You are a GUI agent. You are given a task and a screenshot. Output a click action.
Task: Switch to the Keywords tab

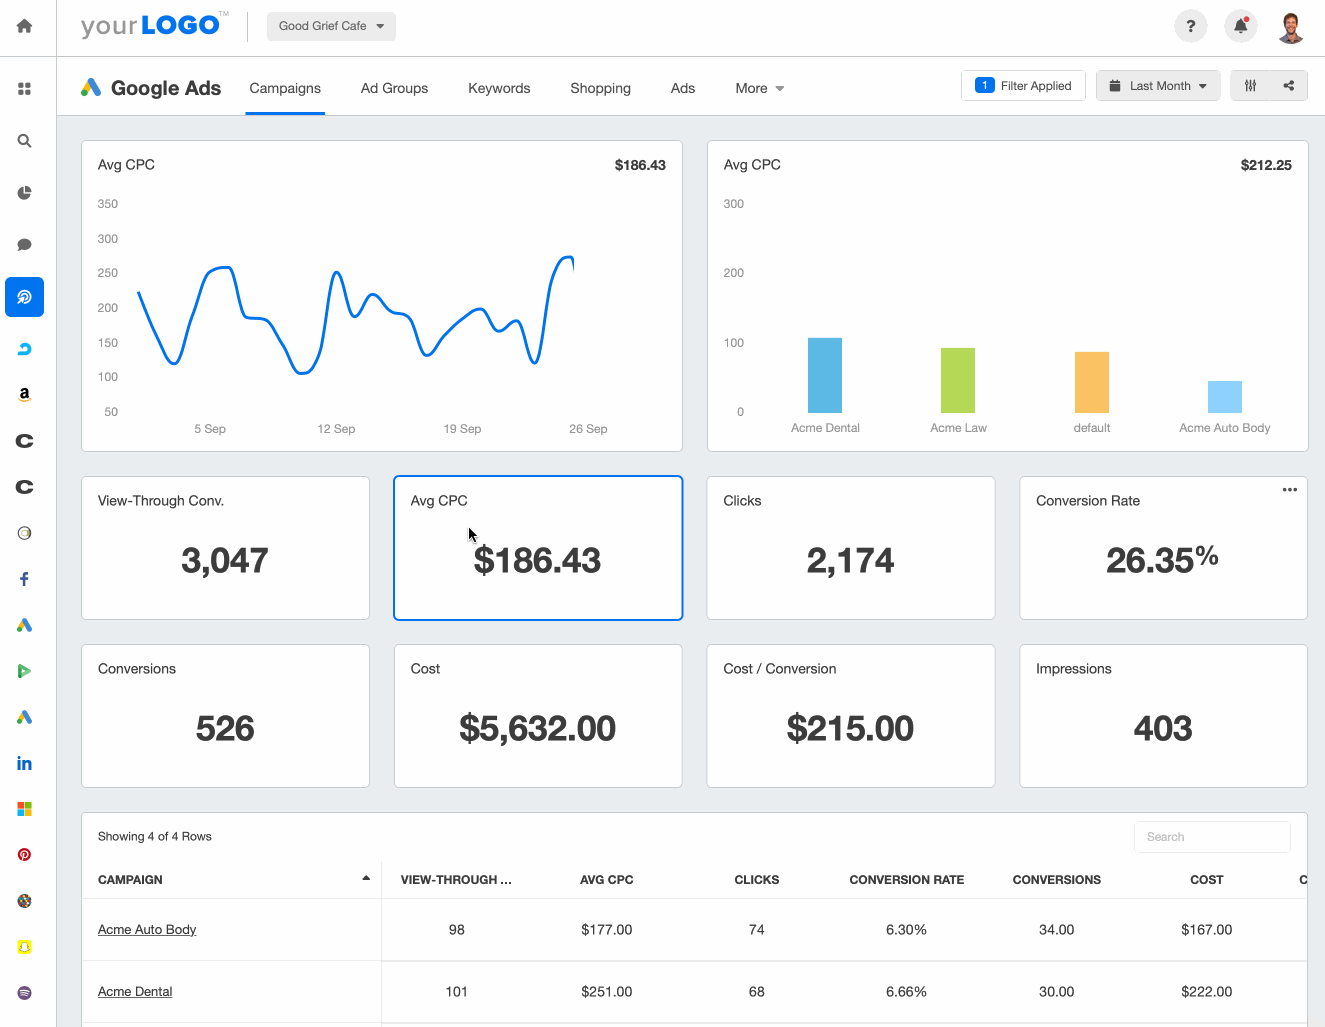click(499, 88)
